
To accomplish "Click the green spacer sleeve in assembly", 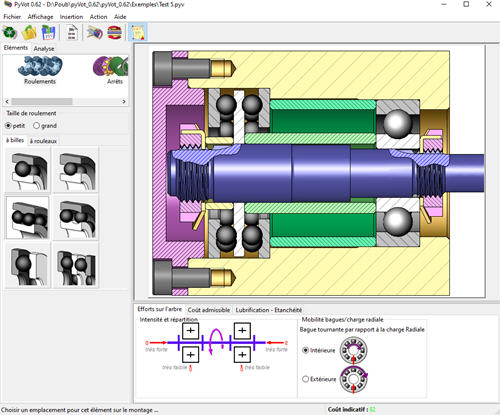I will [323, 121].
